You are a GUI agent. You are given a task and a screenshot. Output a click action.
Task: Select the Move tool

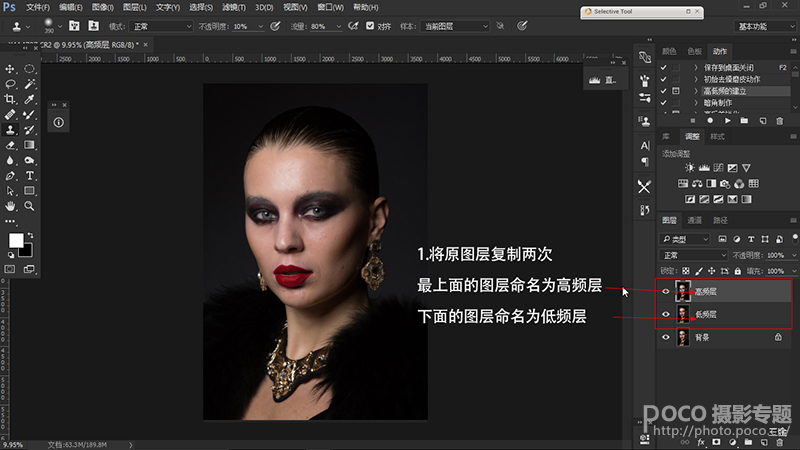(10, 69)
